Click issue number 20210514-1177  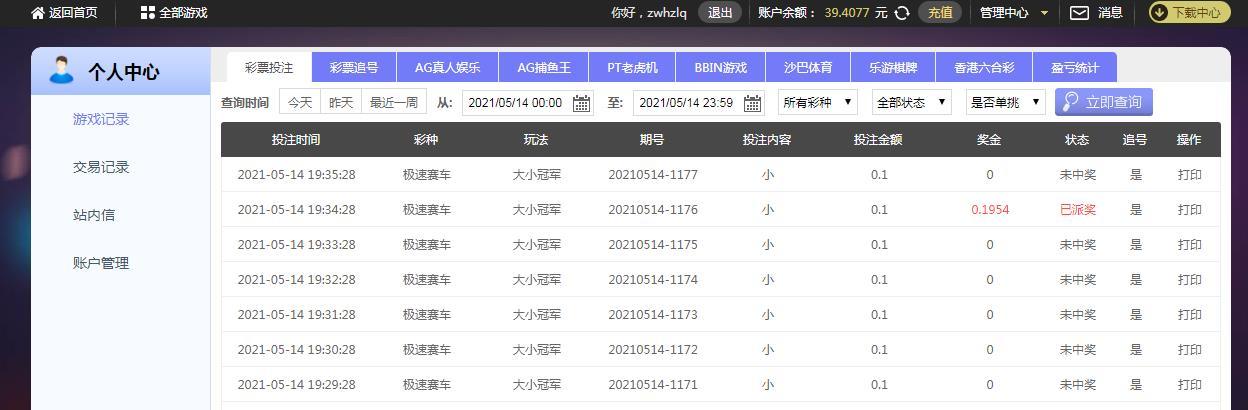click(653, 175)
